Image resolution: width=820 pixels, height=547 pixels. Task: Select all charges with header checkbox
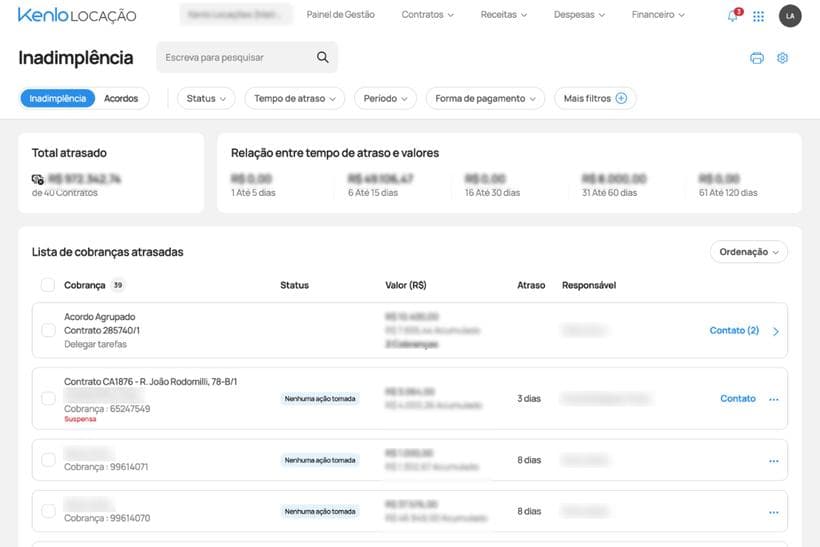(x=48, y=285)
